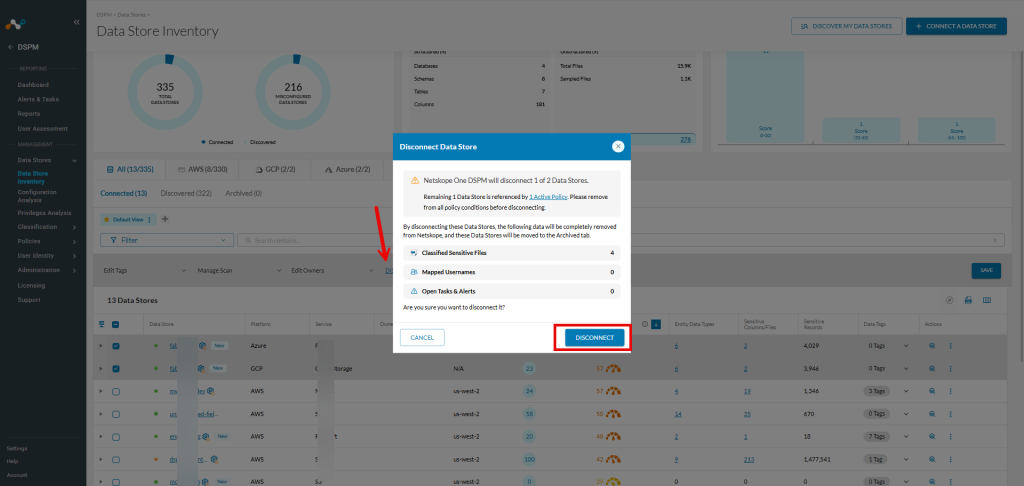1024x486 pixels.
Task: Confirm with the Disconnect button
Action: (594, 338)
